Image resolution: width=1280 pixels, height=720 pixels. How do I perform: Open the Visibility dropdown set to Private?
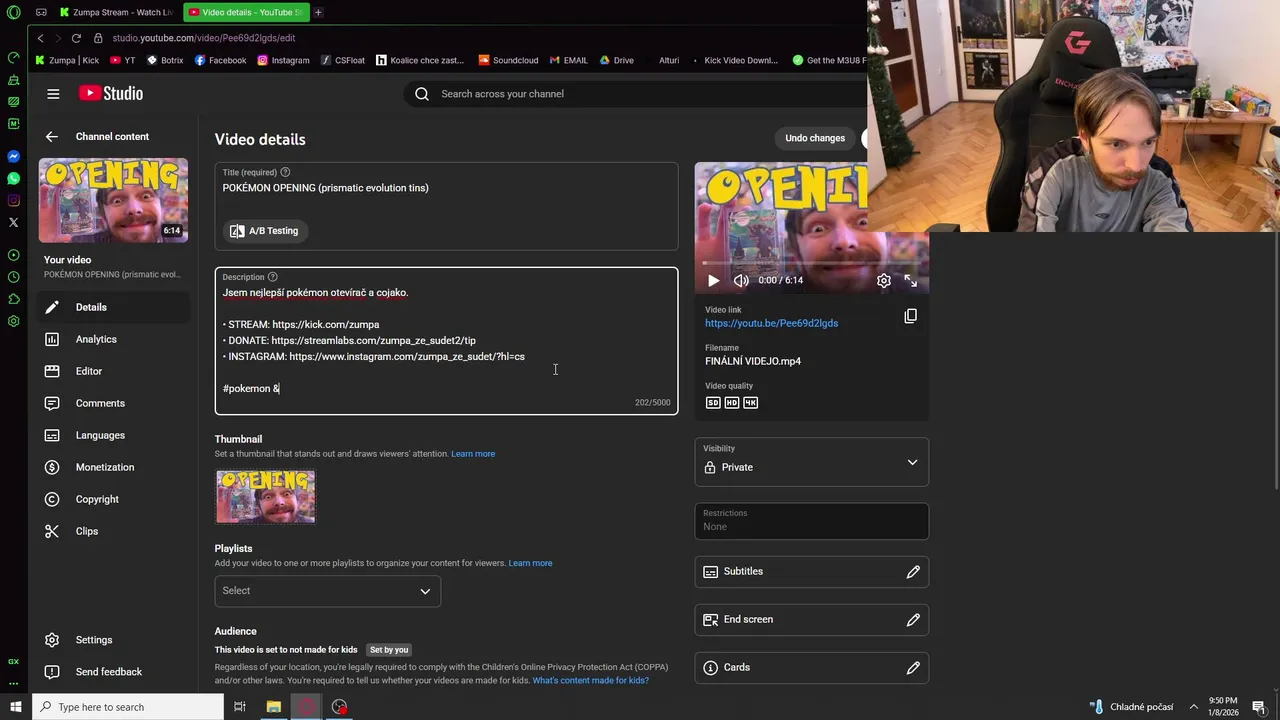[x=812, y=462]
